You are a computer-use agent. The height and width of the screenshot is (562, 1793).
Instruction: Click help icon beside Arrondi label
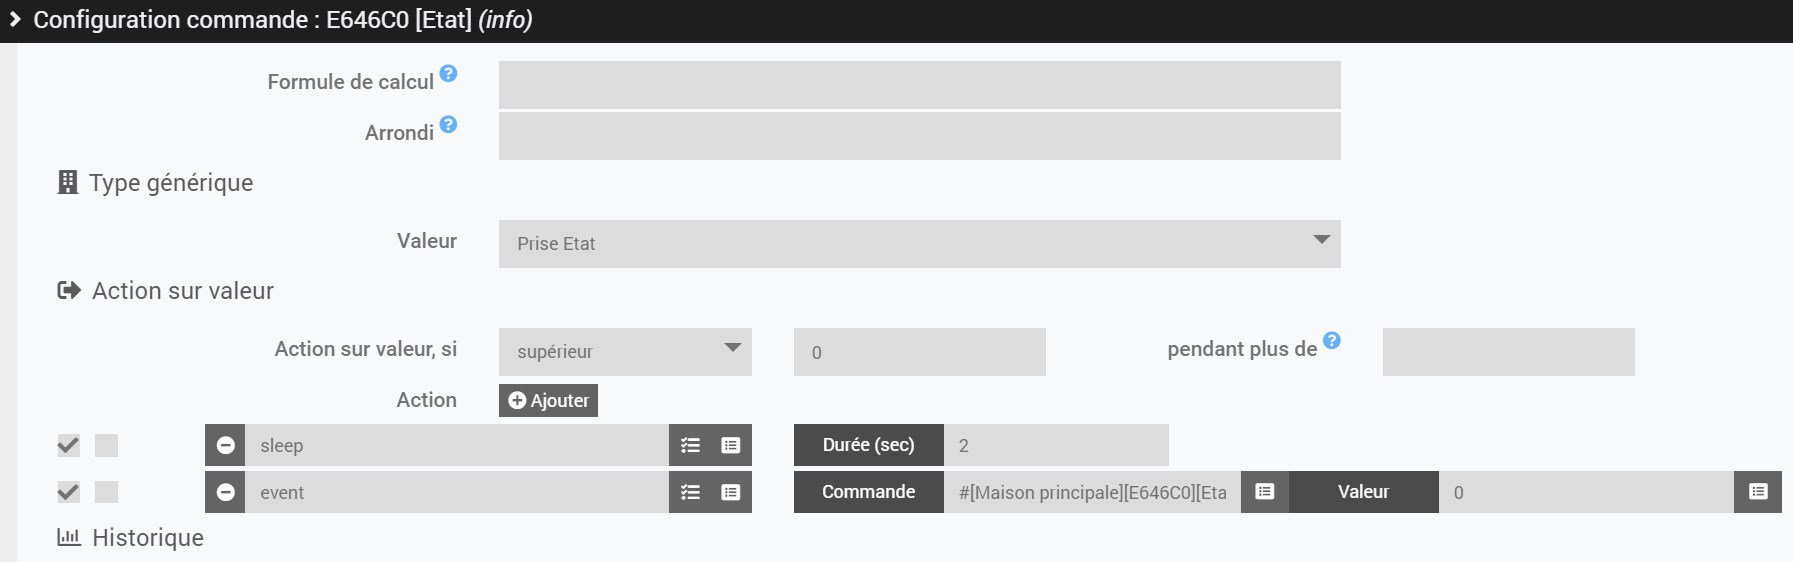(449, 124)
